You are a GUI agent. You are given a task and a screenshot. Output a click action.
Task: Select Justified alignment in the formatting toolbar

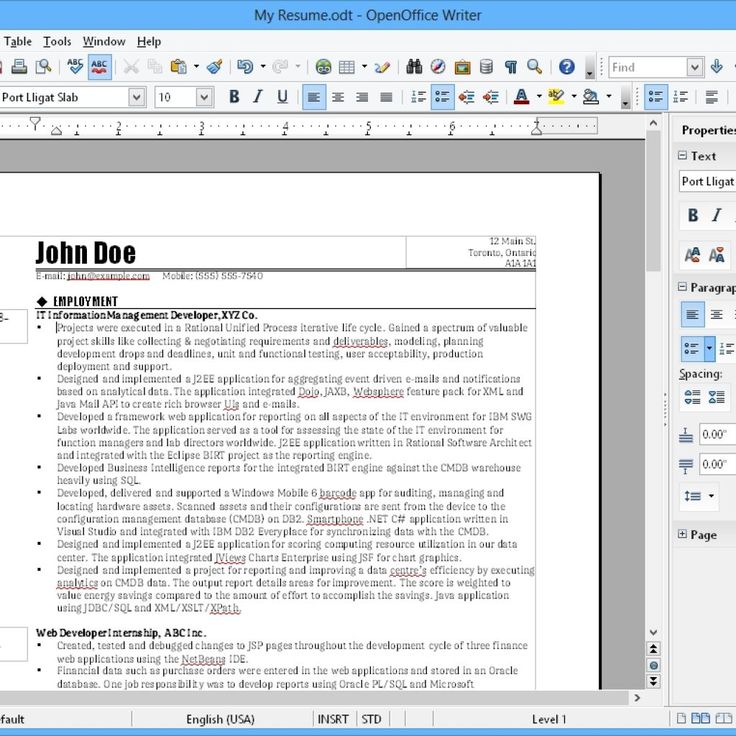point(386,97)
